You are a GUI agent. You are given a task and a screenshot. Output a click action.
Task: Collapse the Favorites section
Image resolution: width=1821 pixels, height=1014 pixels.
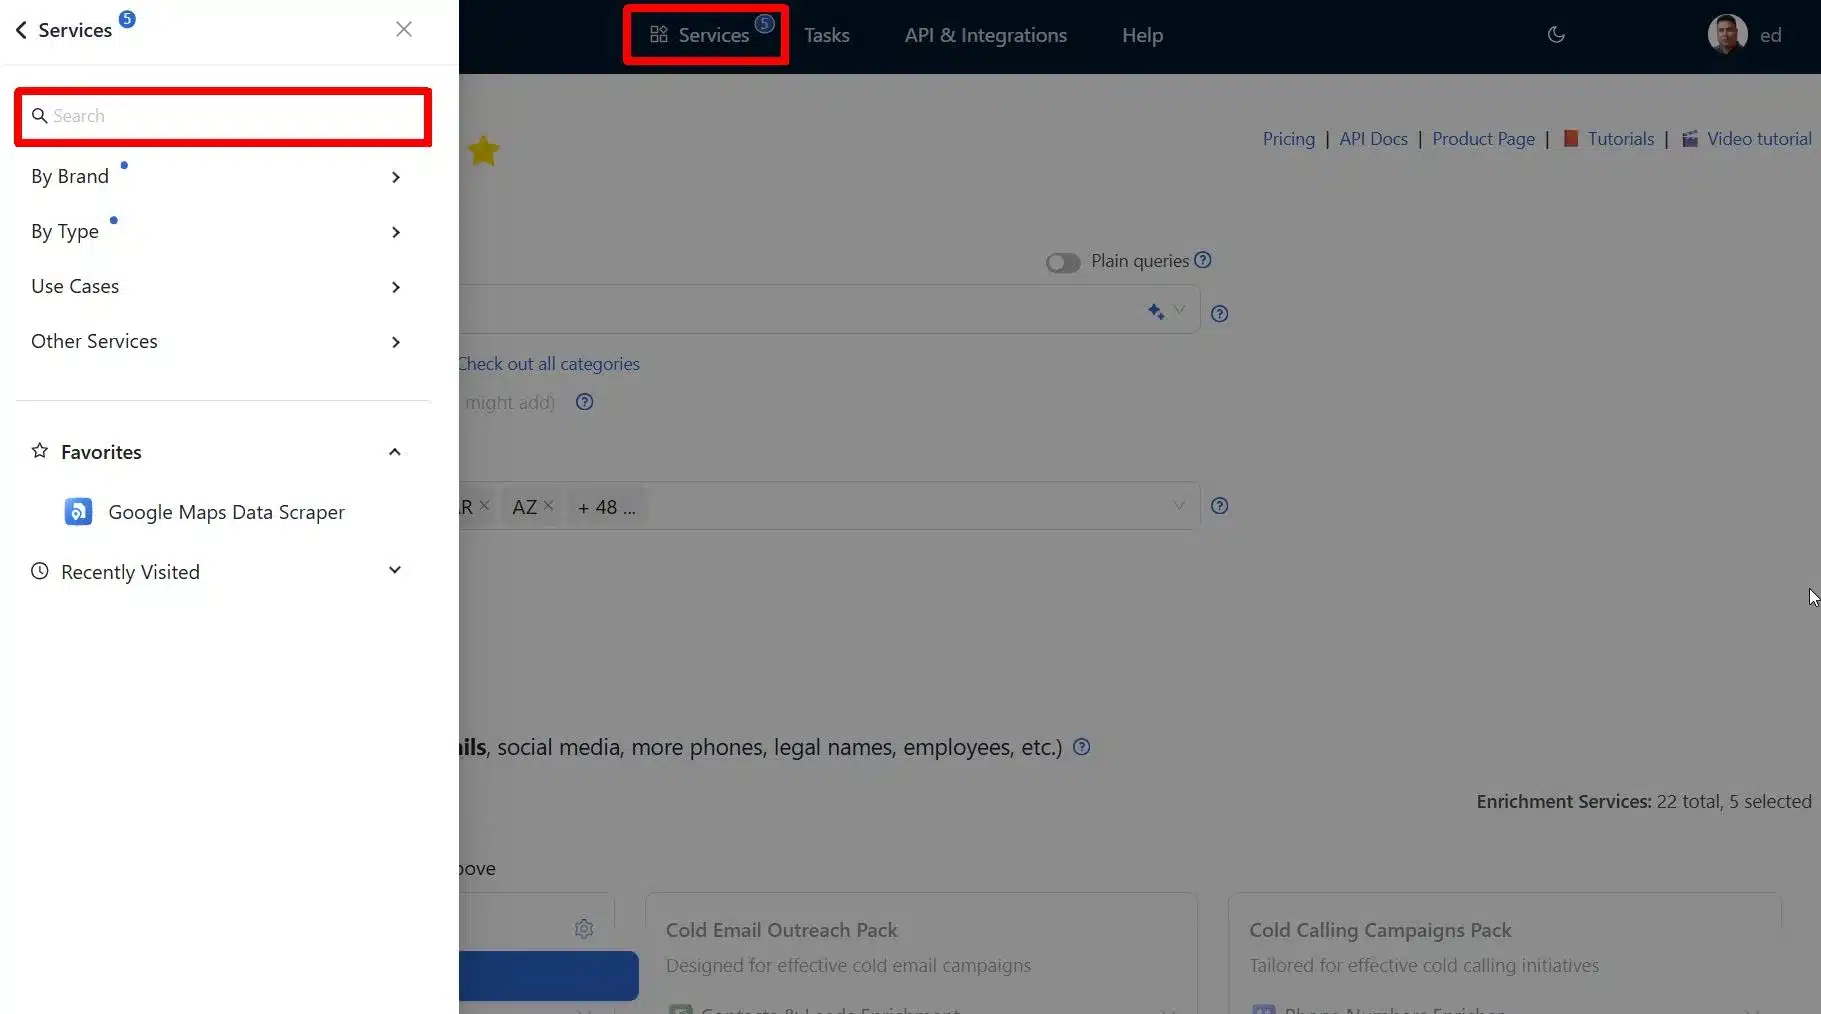click(x=394, y=452)
